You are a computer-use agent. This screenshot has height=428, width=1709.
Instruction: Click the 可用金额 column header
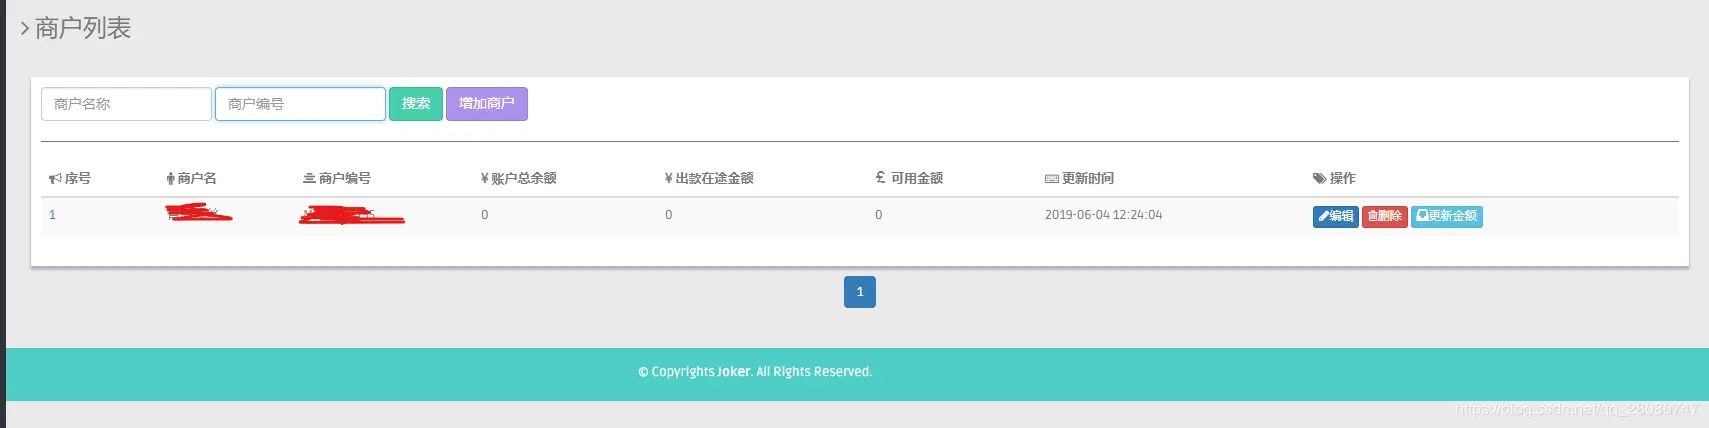pos(909,178)
